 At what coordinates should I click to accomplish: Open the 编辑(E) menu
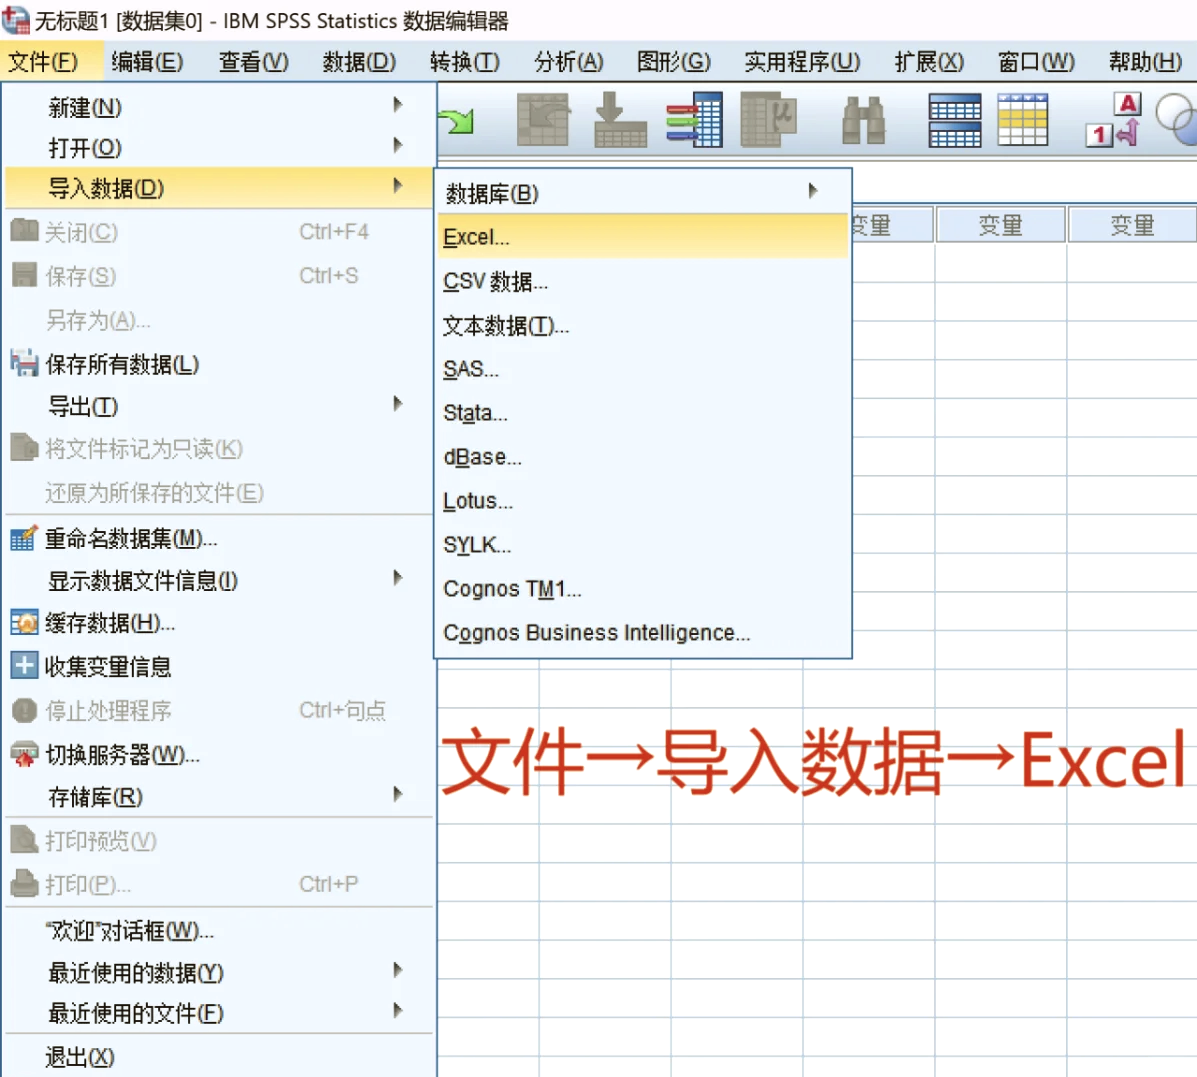[x=147, y=62]
